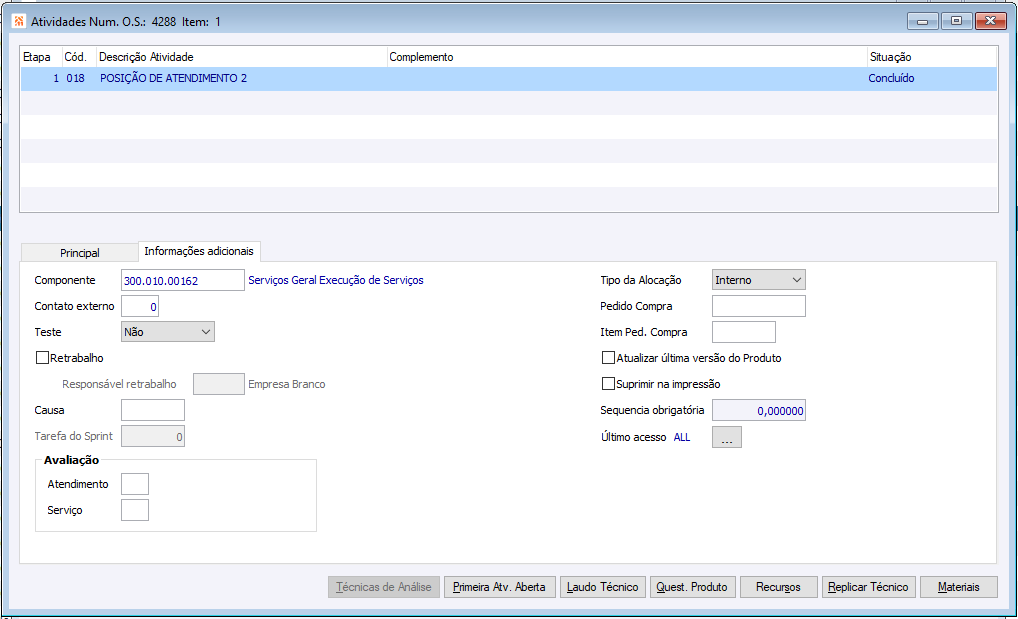
Task: Click the ellipsis button beside Último acesso
Action: point(726,437)
